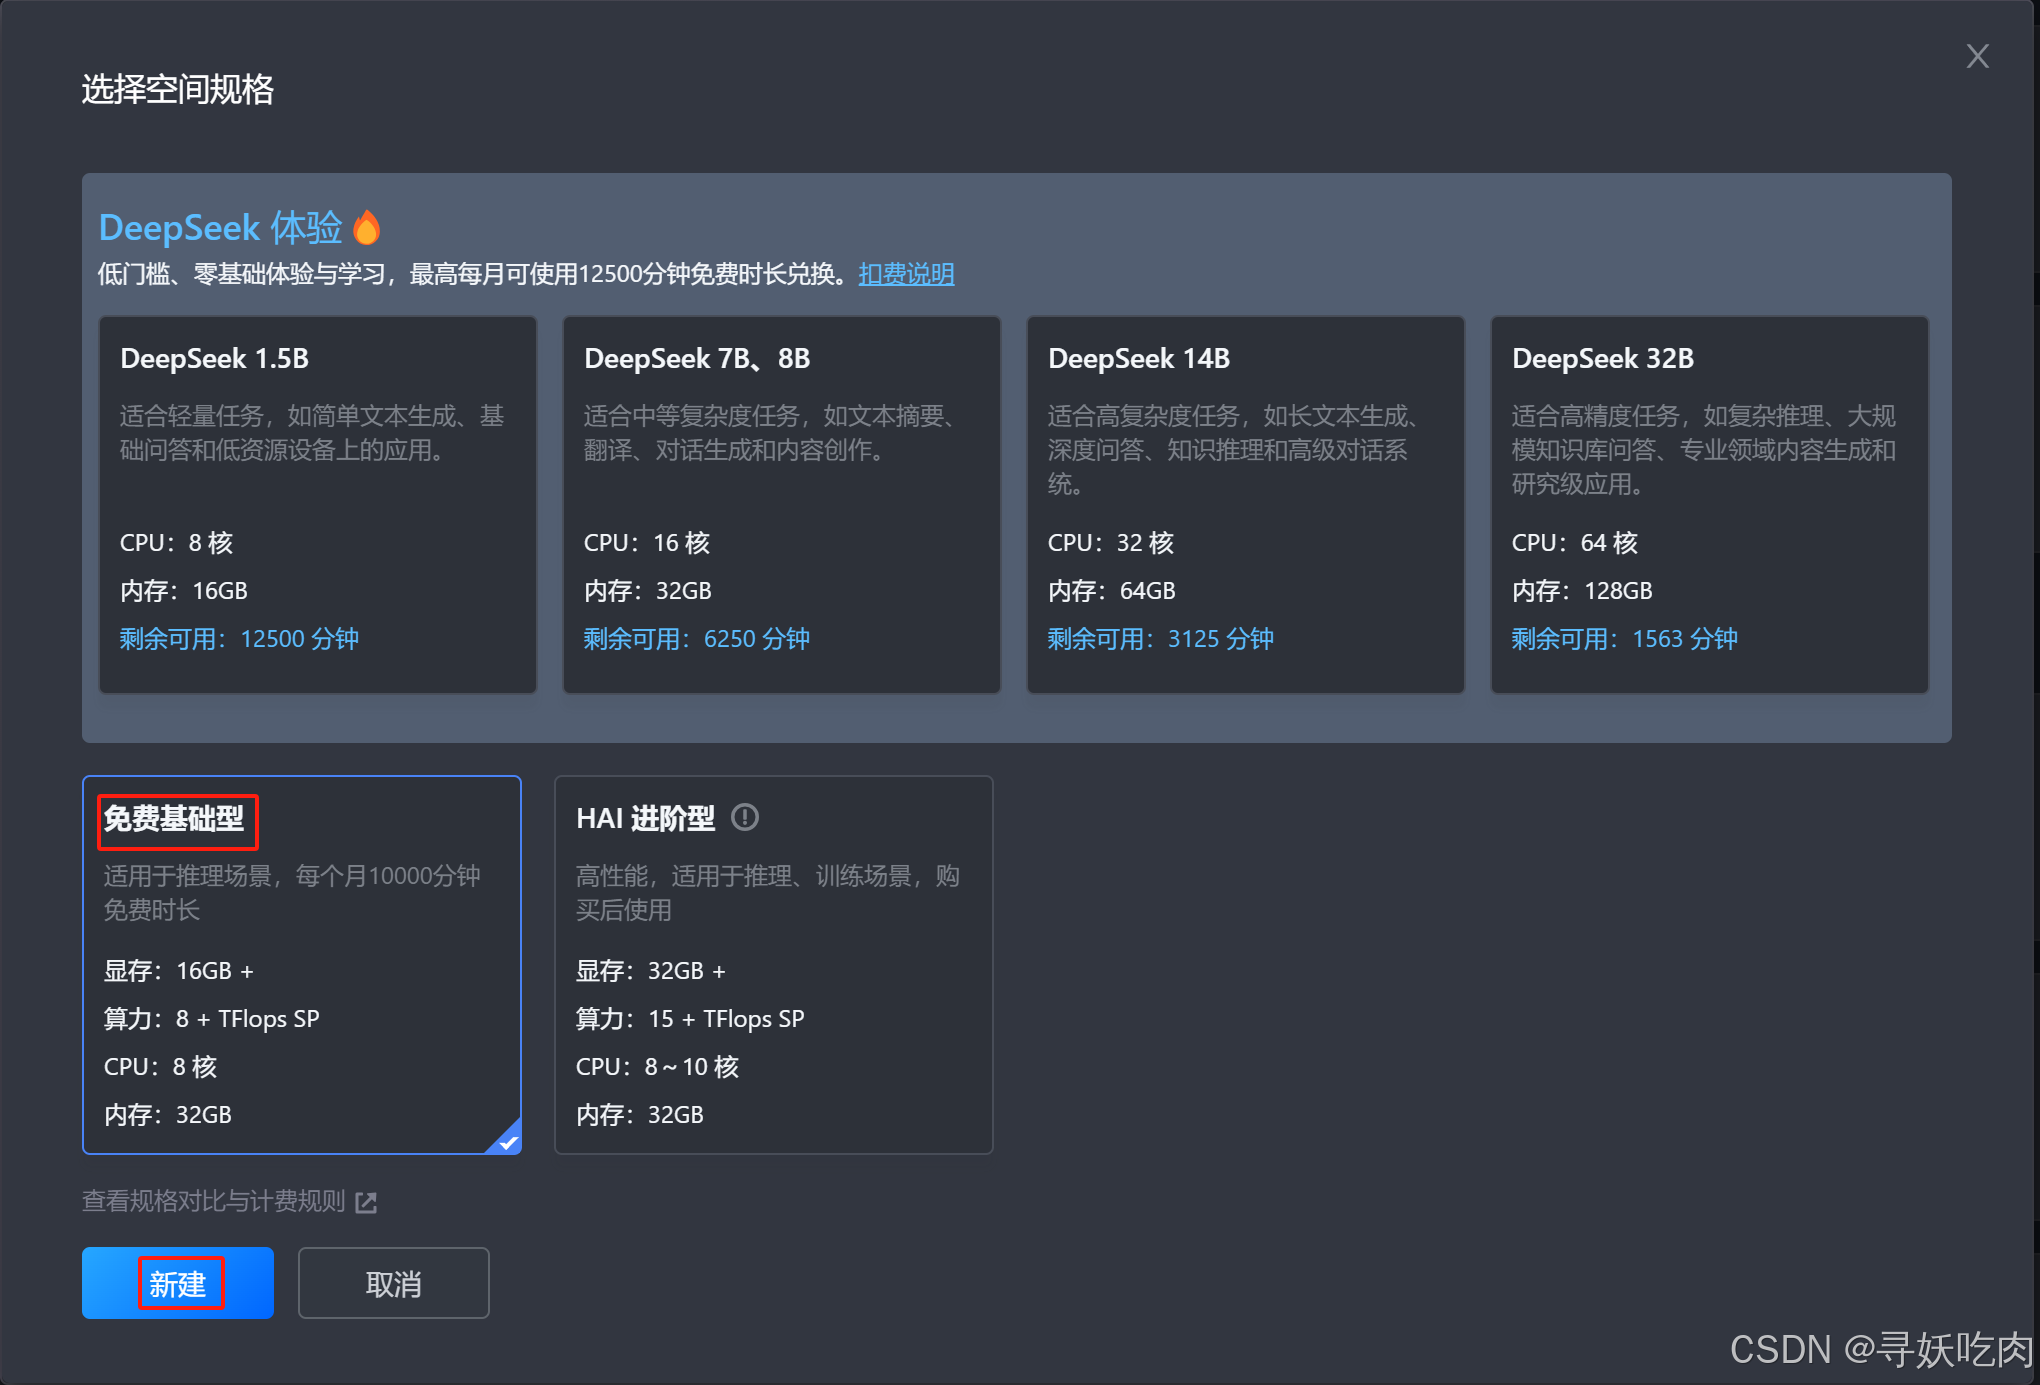Pick the DeepSeek 14B spec card
The width and height of the screenshot is (2040, 1385).
pyautogui.click(x=1246, y=504)
